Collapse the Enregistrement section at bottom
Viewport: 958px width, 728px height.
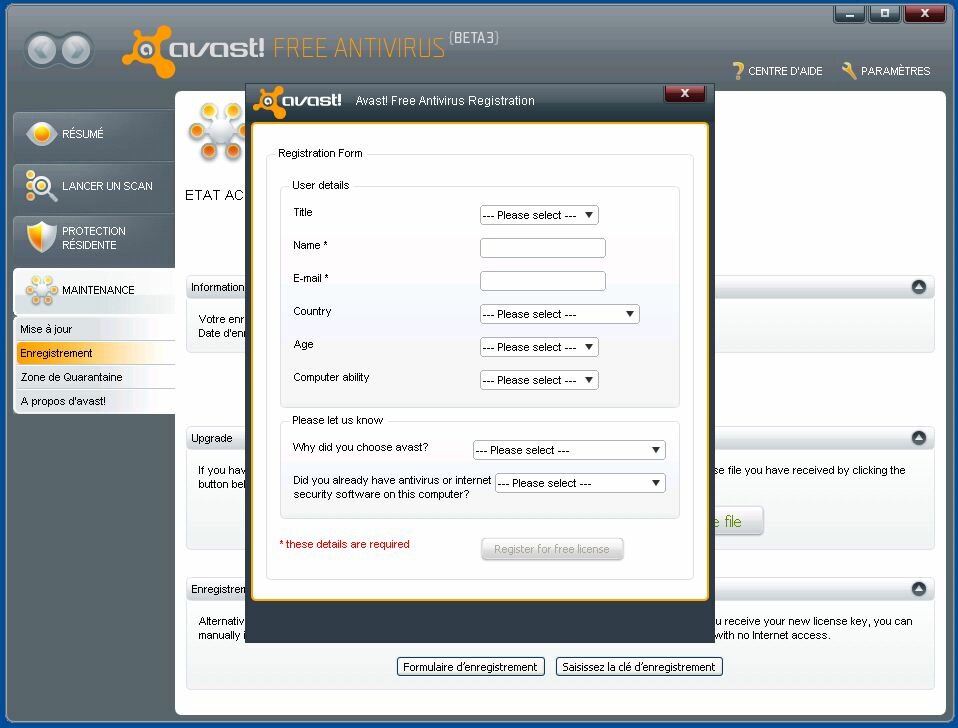(918, 589)
